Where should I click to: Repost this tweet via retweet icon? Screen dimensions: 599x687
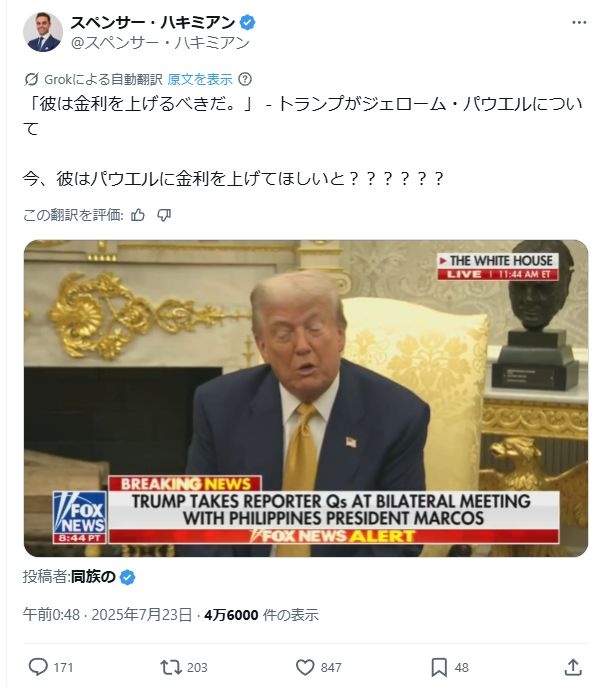pyautogui.click(x=170, y=667)
